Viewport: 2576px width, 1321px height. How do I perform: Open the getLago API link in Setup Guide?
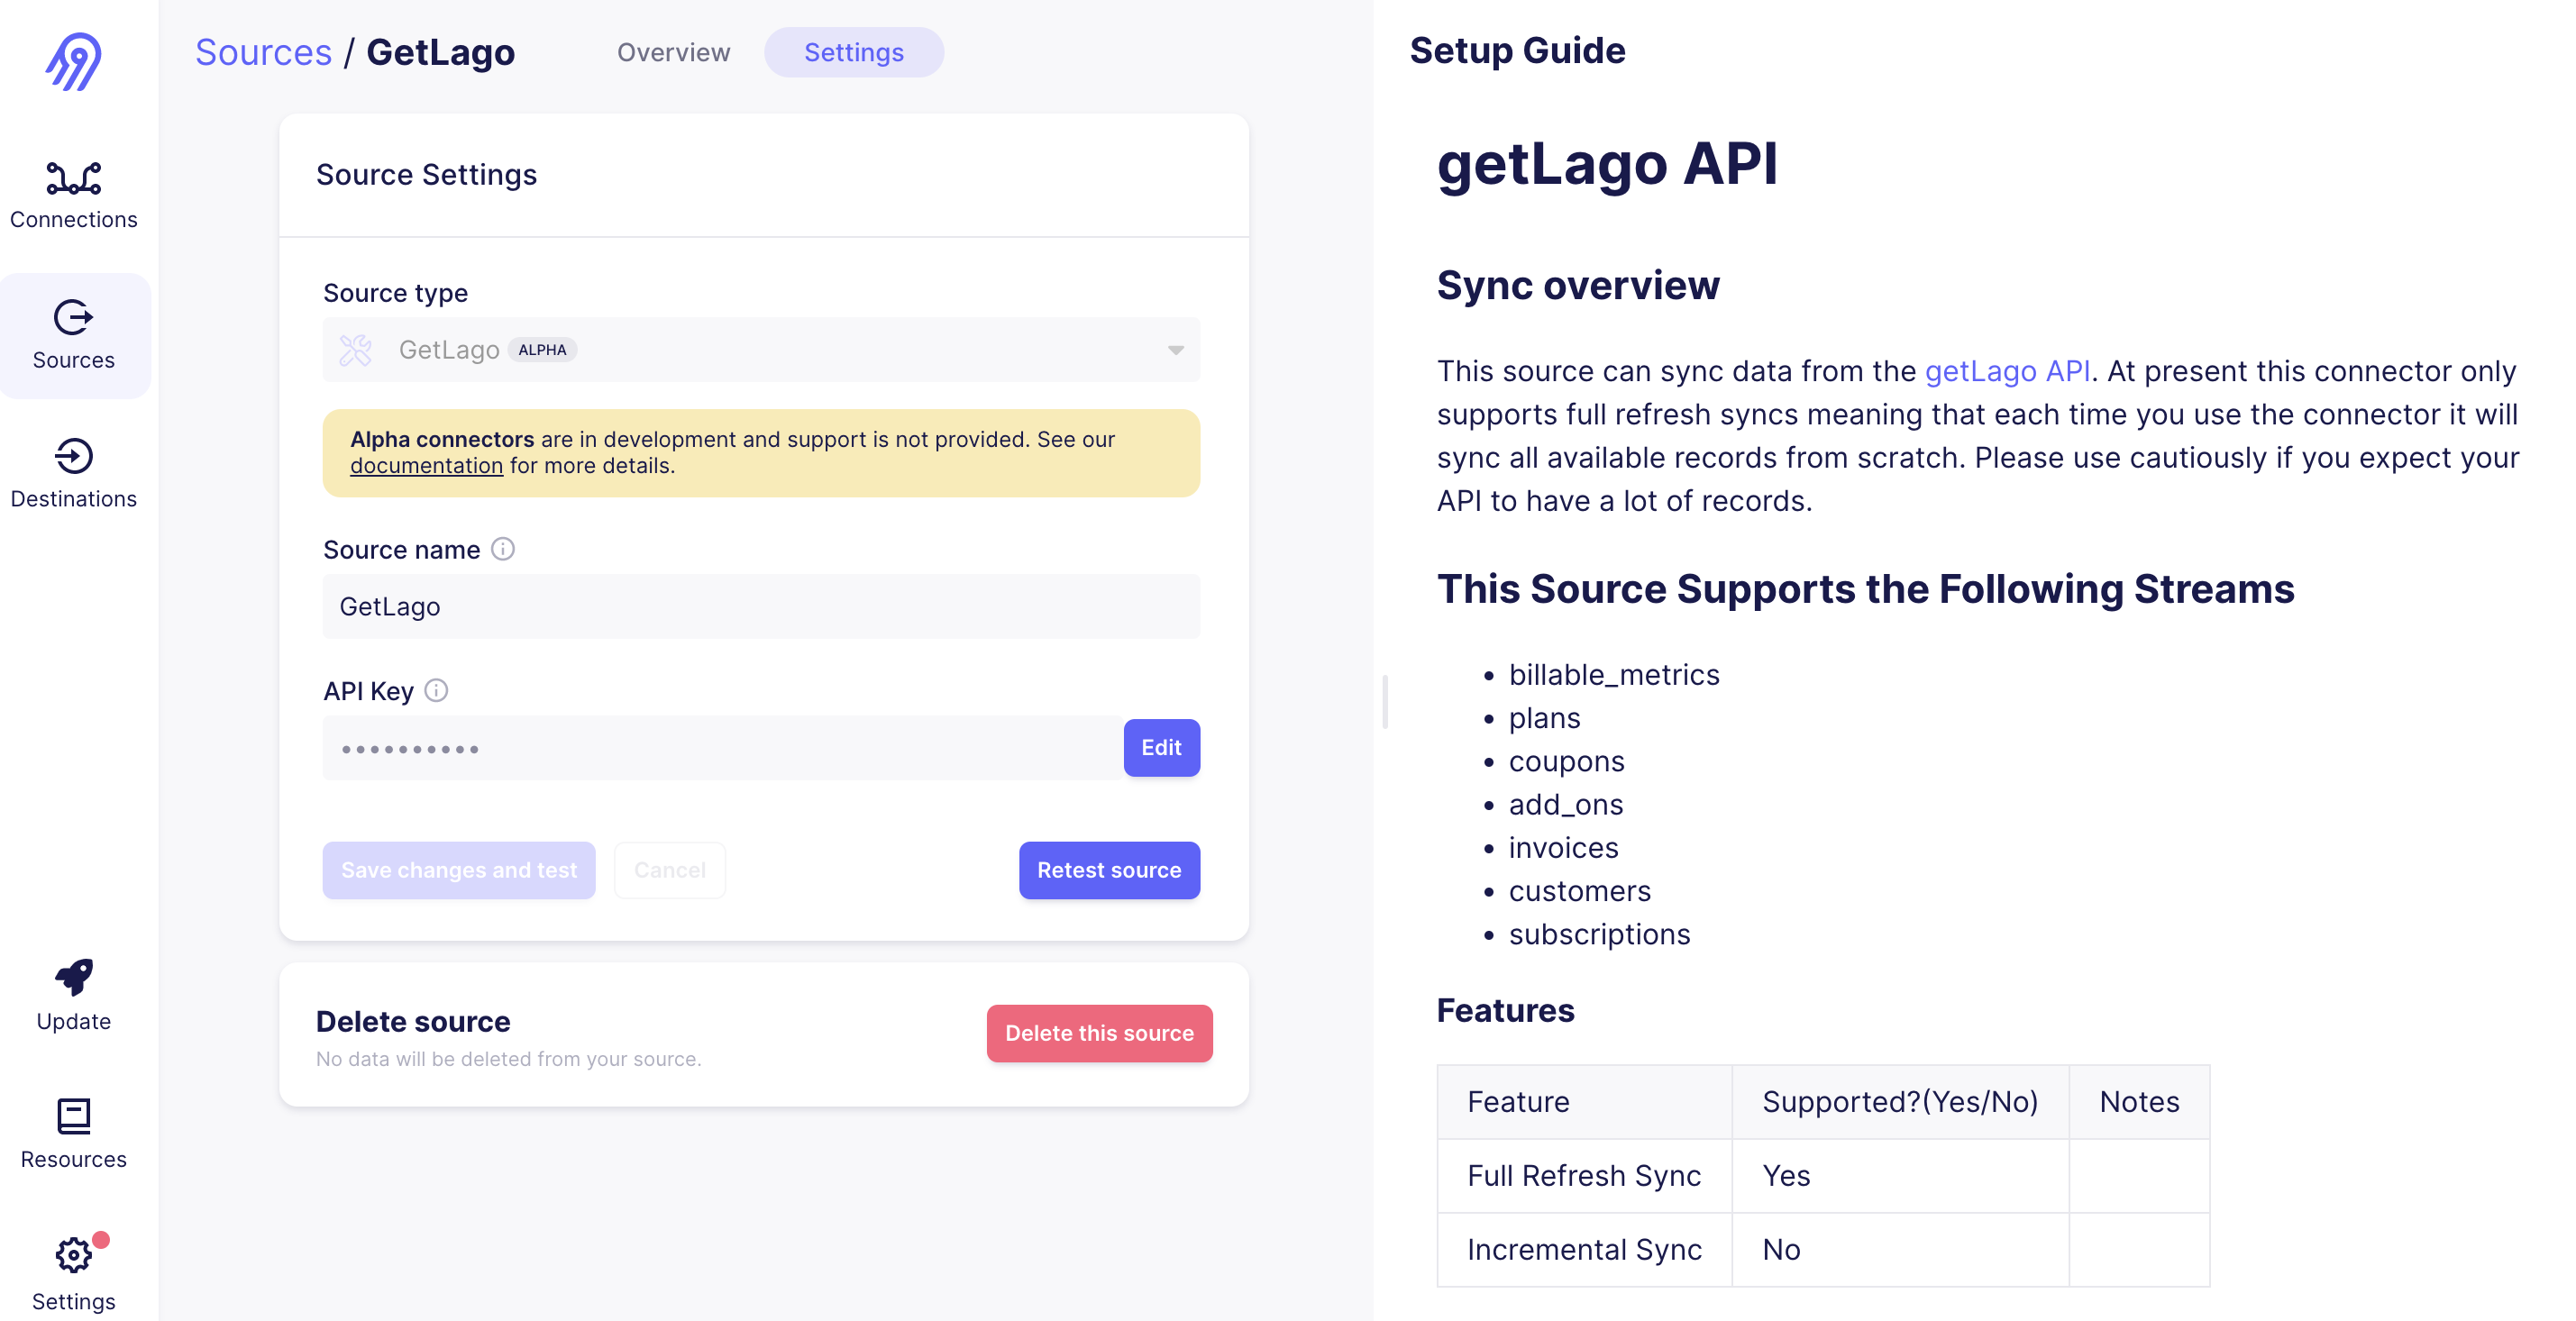[x=2007, y=371]
